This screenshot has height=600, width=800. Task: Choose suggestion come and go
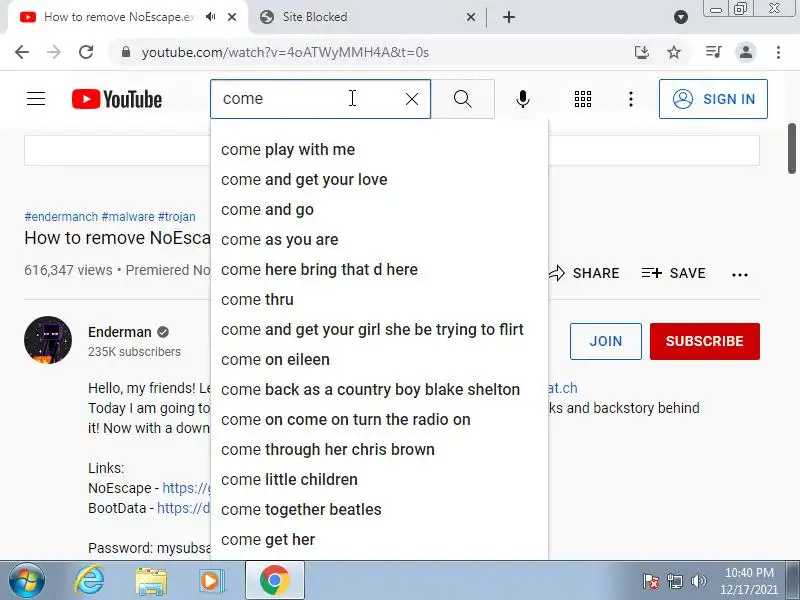[x=379, y=210]
